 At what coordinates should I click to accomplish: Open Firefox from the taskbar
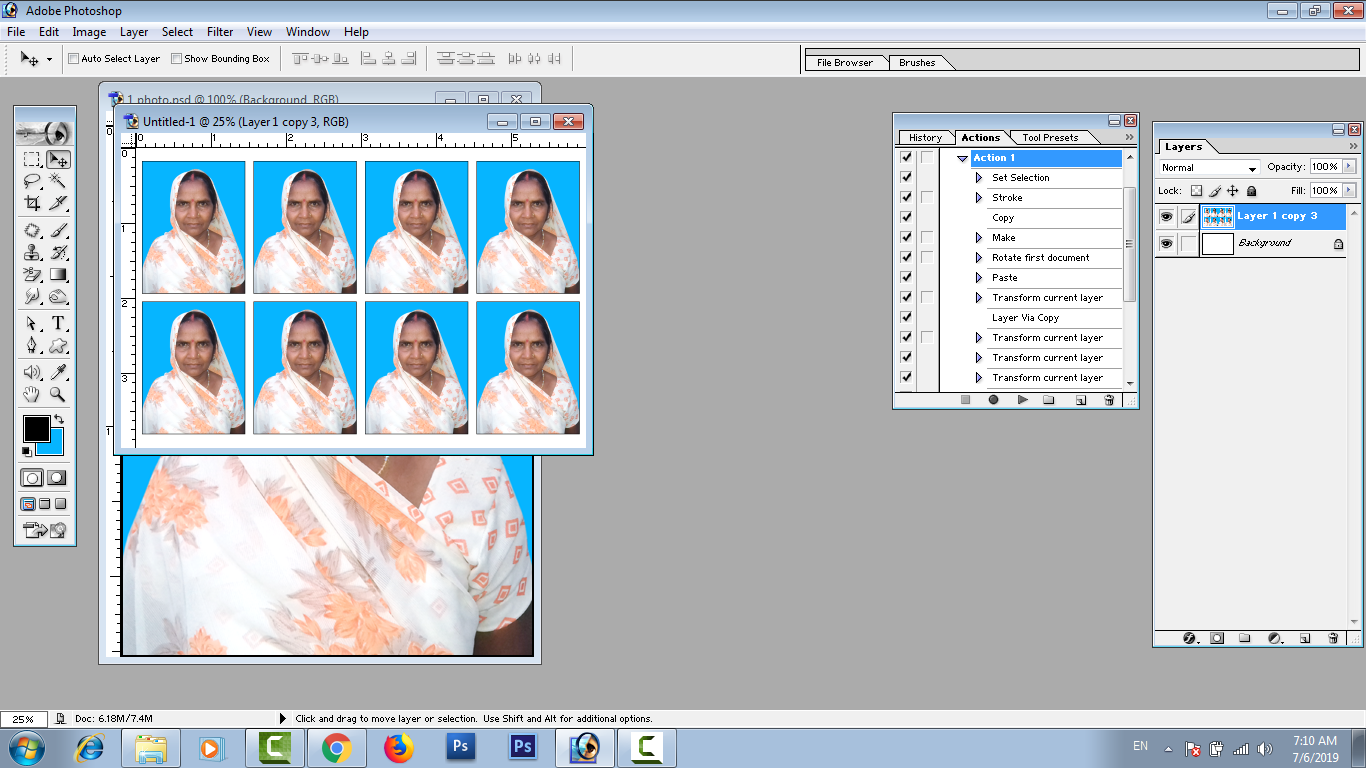[x=398, y=748]
